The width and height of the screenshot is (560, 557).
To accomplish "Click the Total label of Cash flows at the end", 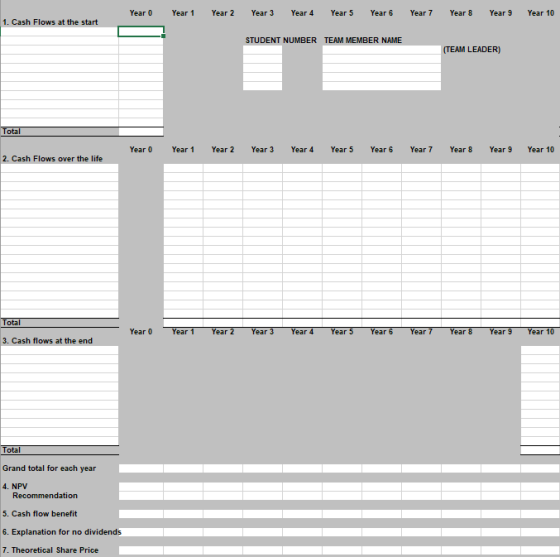I will pyautogui.click(x=11, y=450).
